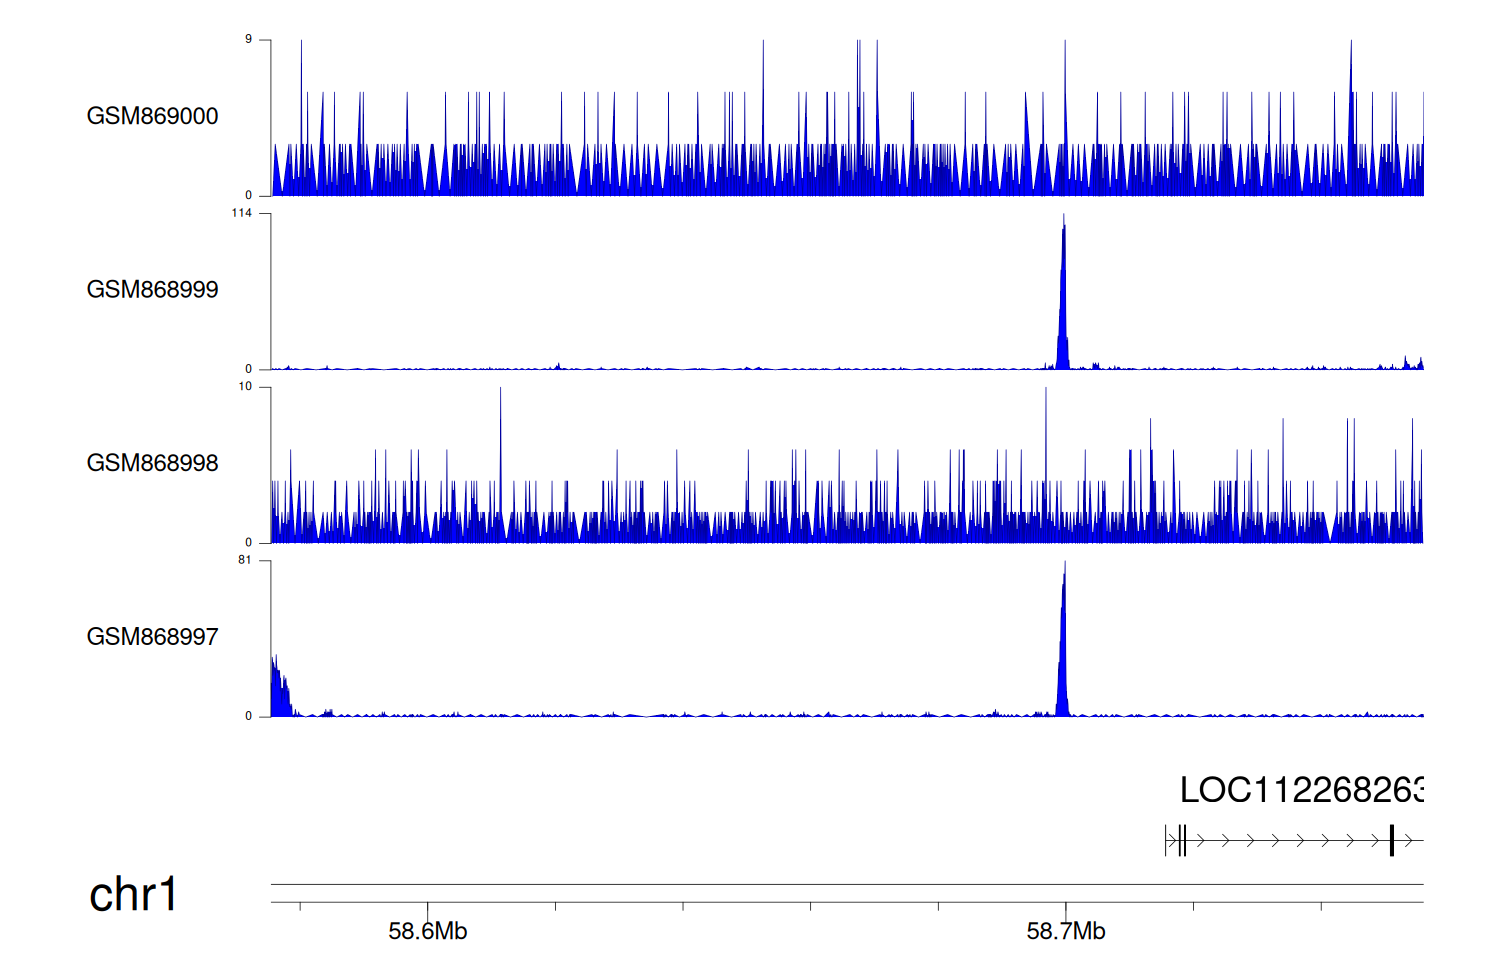Click the 58.7Mb axis tick label
This screenshot has width=1500, height=980.
pyautogui.click(x=1065, y=932)
